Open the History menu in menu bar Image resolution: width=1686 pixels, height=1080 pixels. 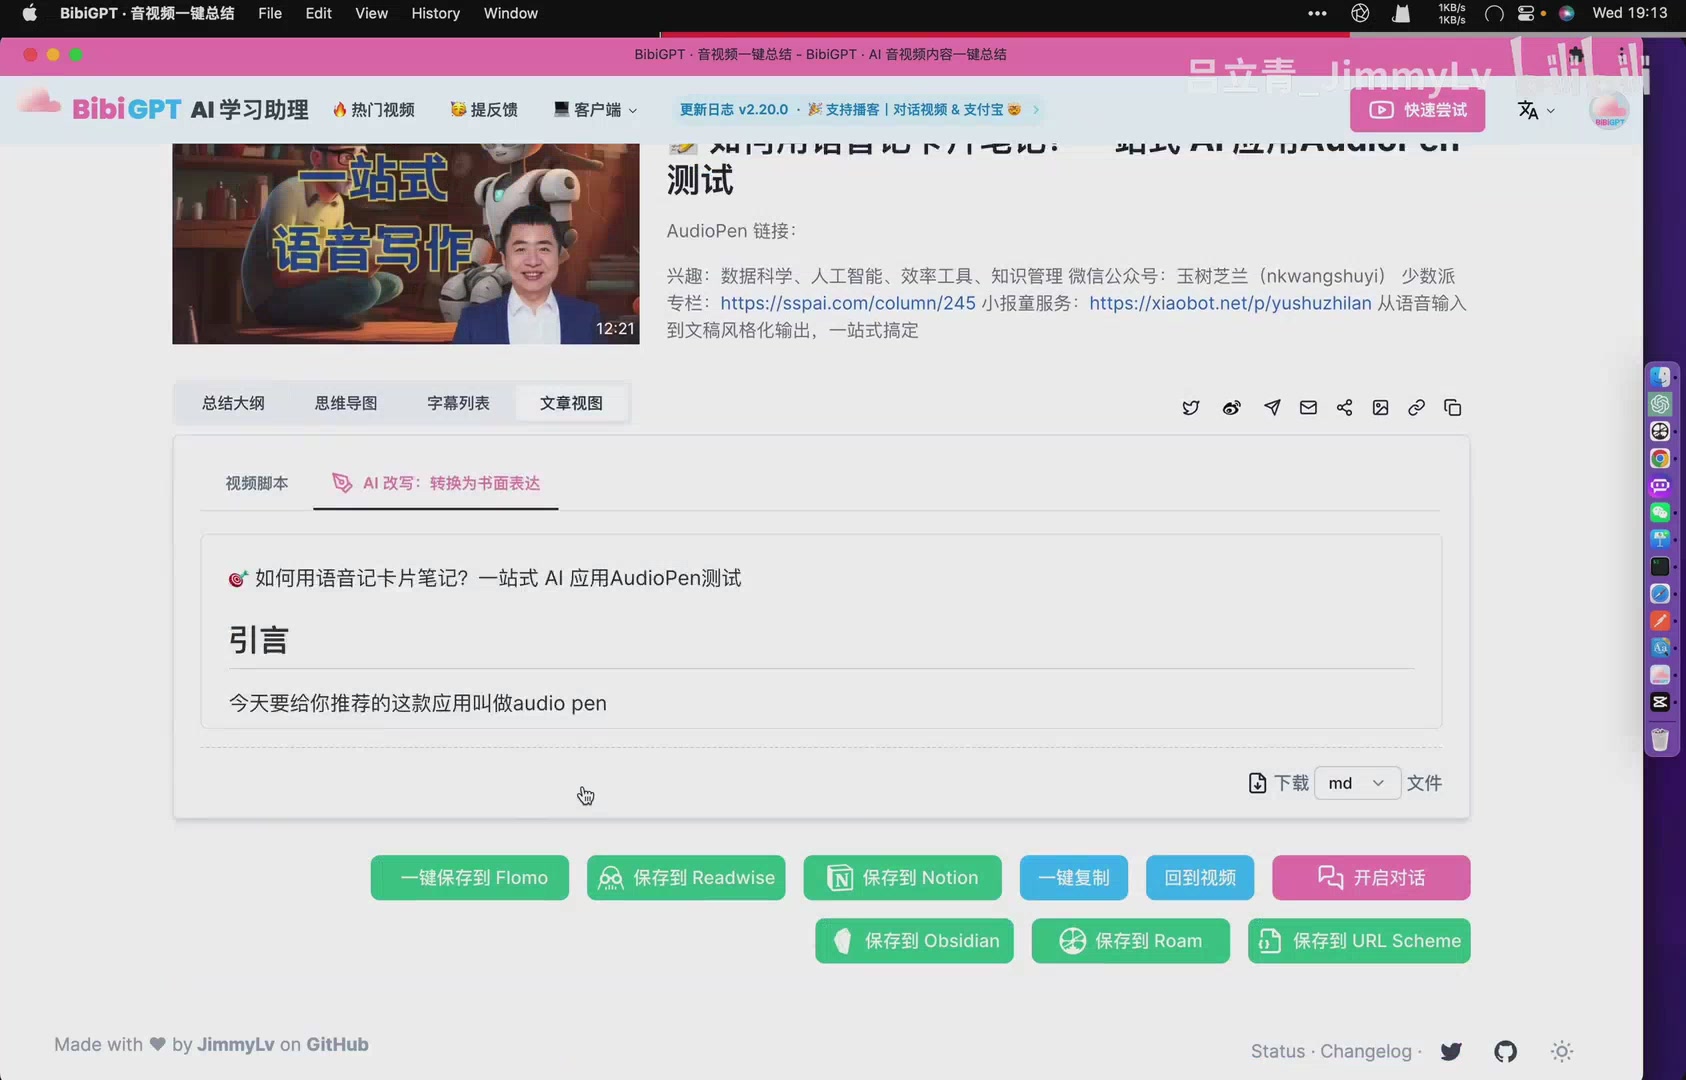click(435, 13)
